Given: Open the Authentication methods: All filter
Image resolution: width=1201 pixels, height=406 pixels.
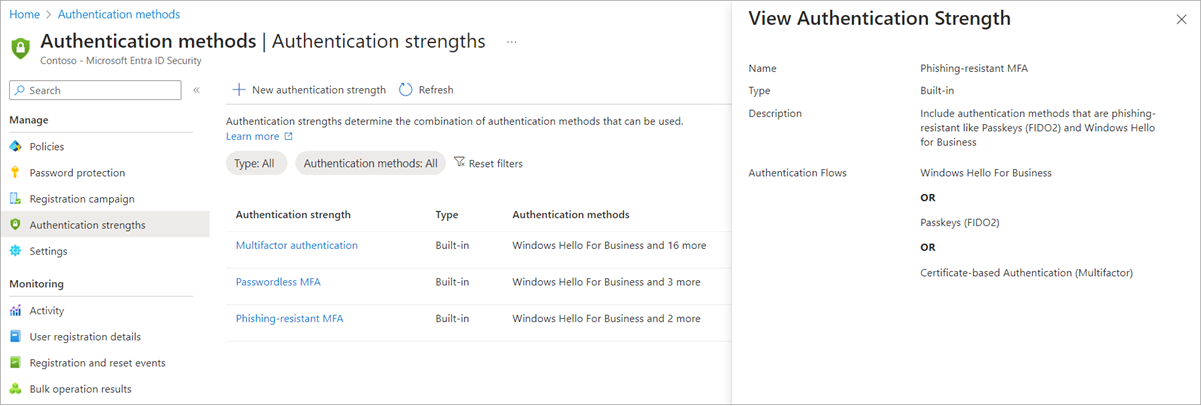Looking at the screenshot, I should point(370,163).
